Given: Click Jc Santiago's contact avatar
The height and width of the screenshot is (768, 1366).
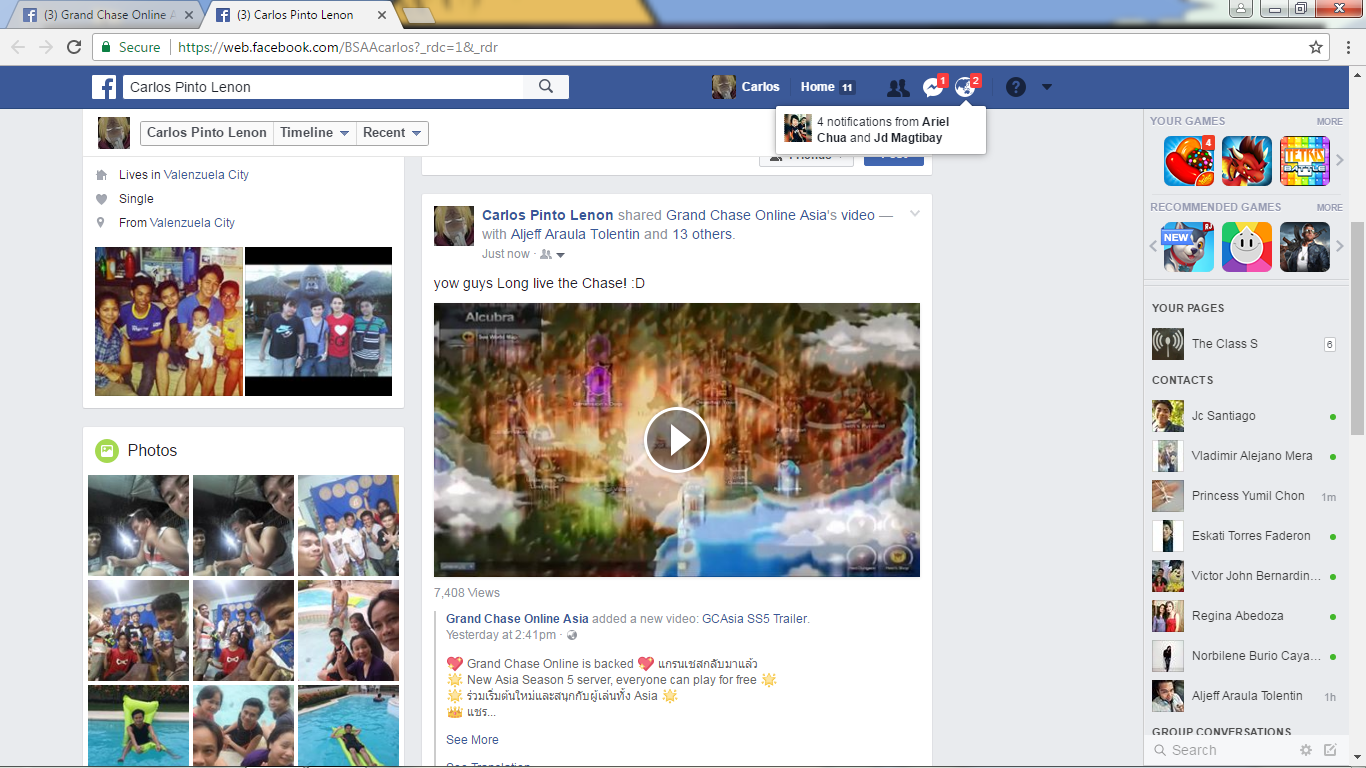Looking at the screenshot, I should (1168, 416).
